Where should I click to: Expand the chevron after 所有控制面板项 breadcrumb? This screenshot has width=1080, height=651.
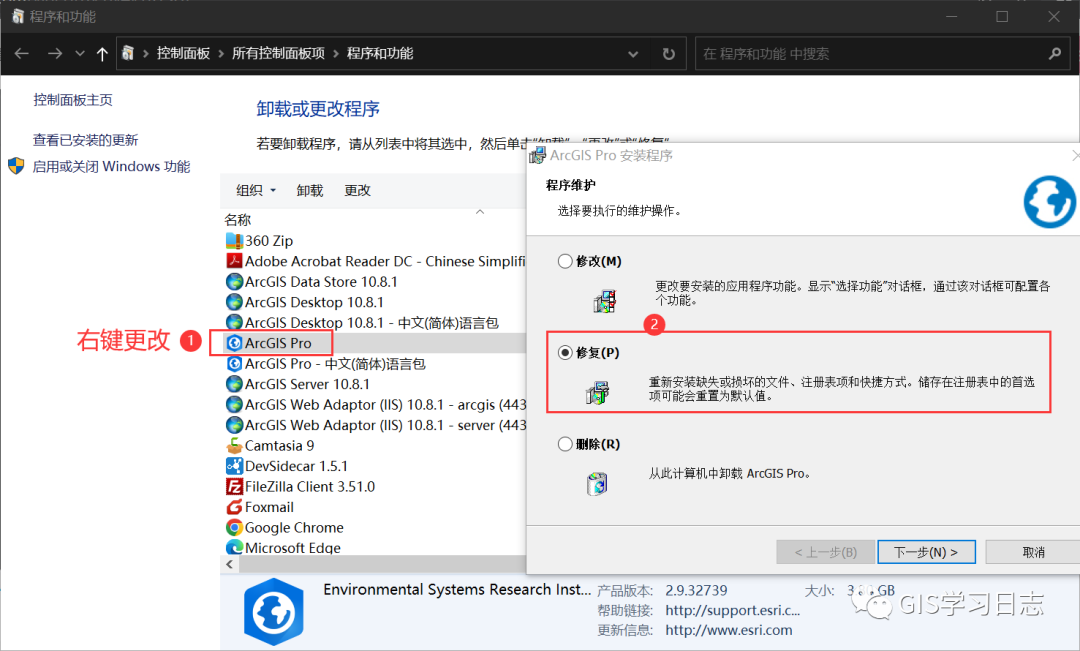(336, 54)
